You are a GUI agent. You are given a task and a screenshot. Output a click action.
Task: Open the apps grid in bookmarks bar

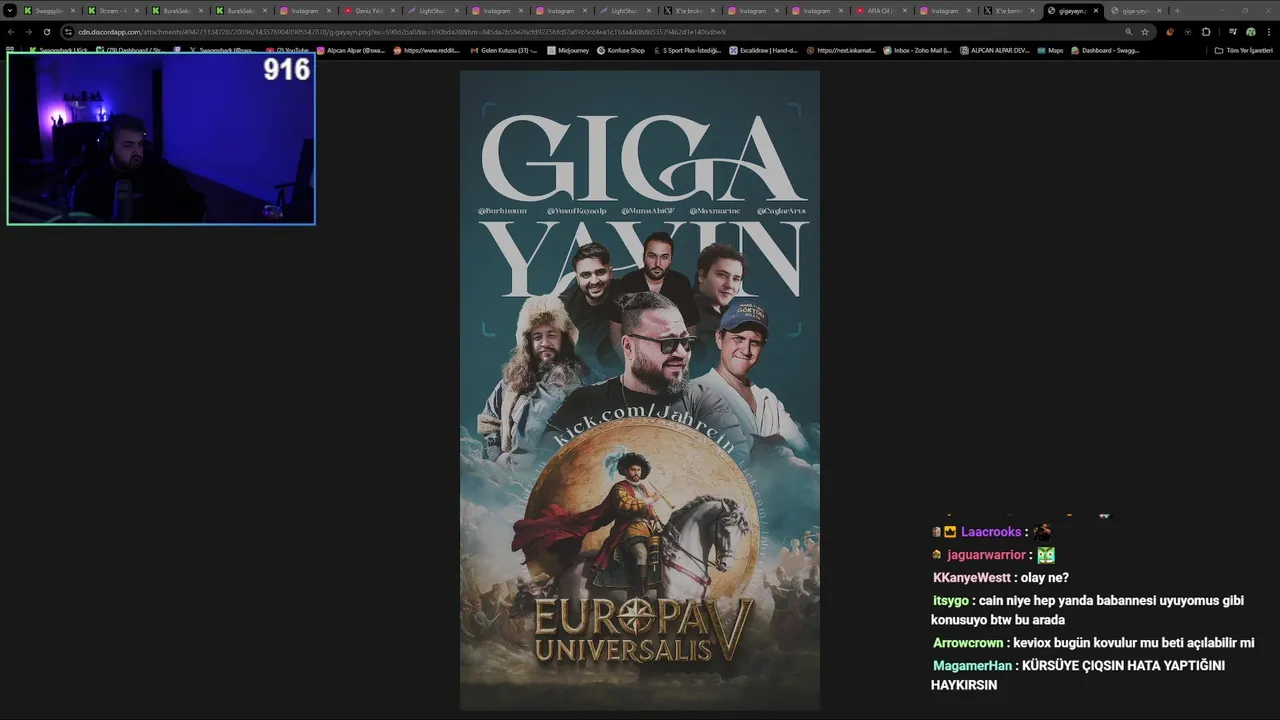10,50
